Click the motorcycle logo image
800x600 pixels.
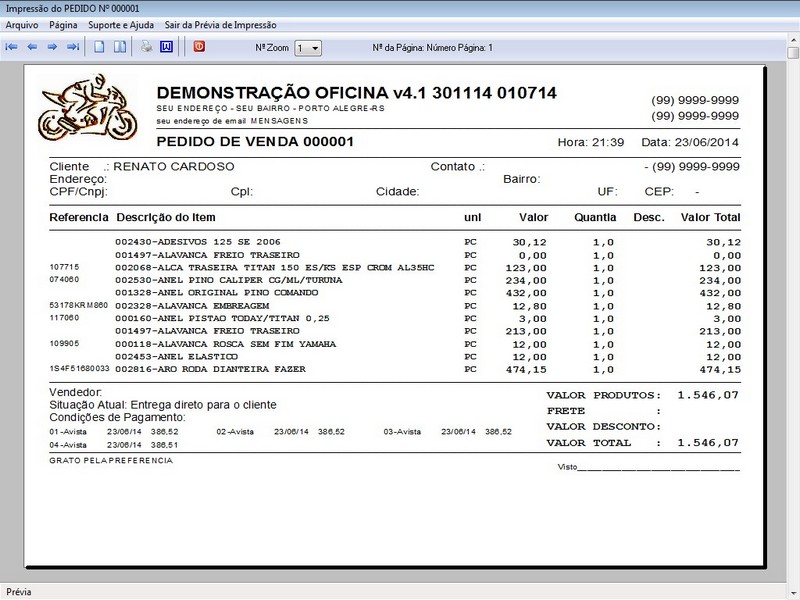pyautogui.click(x=88, y=107)
